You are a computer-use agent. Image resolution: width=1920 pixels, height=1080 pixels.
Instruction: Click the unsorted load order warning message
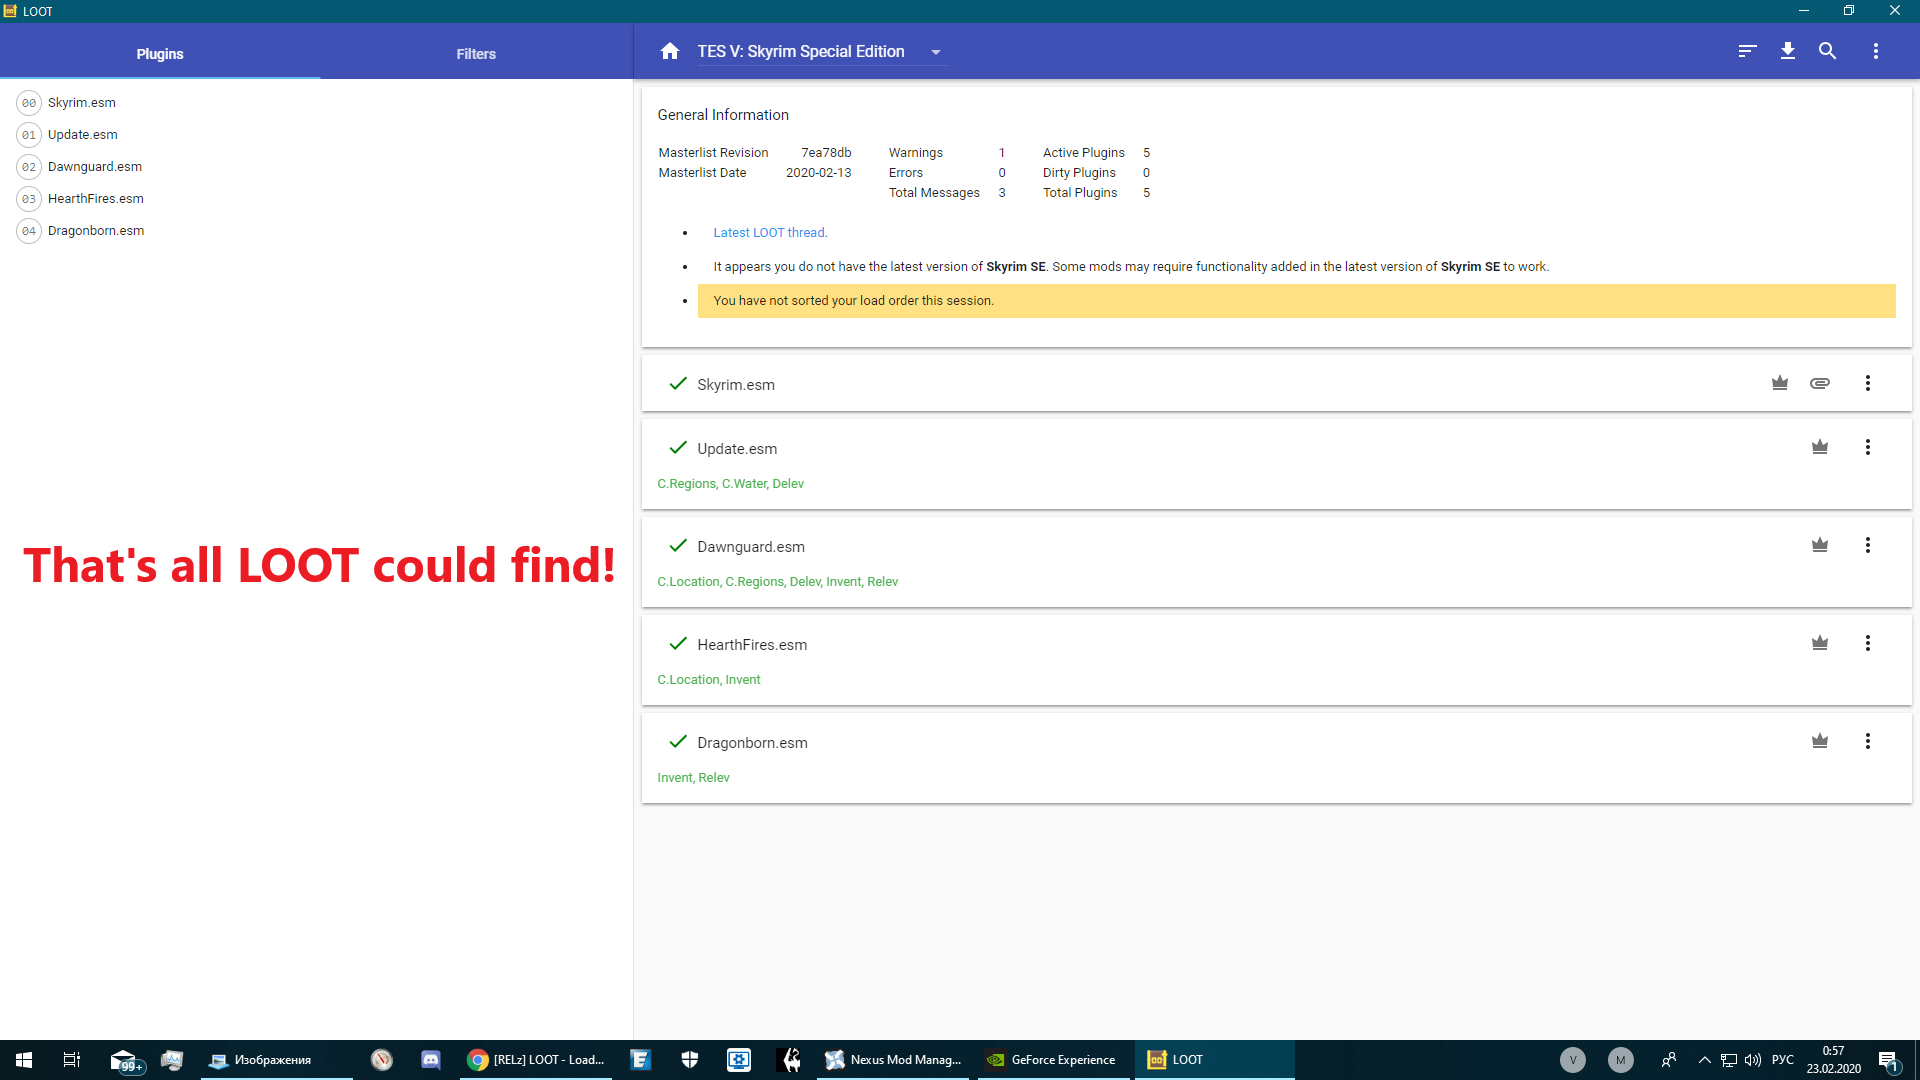[1296, 301]
